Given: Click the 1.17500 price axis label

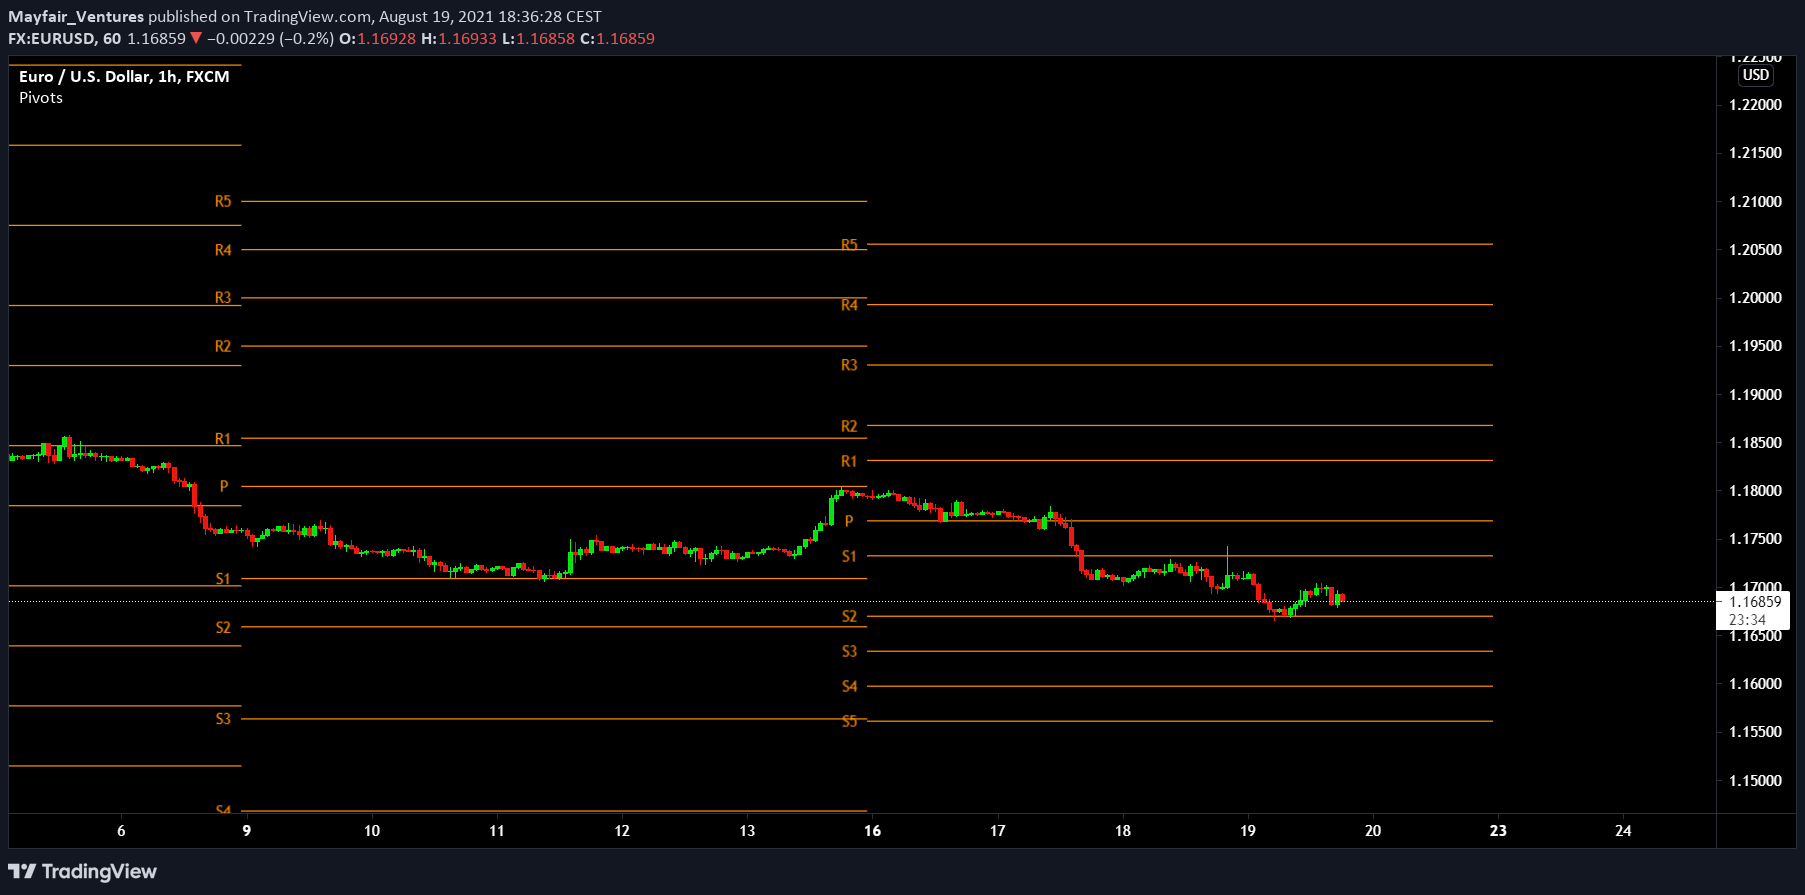Looking at the screenshot, I should point(1755,539).
